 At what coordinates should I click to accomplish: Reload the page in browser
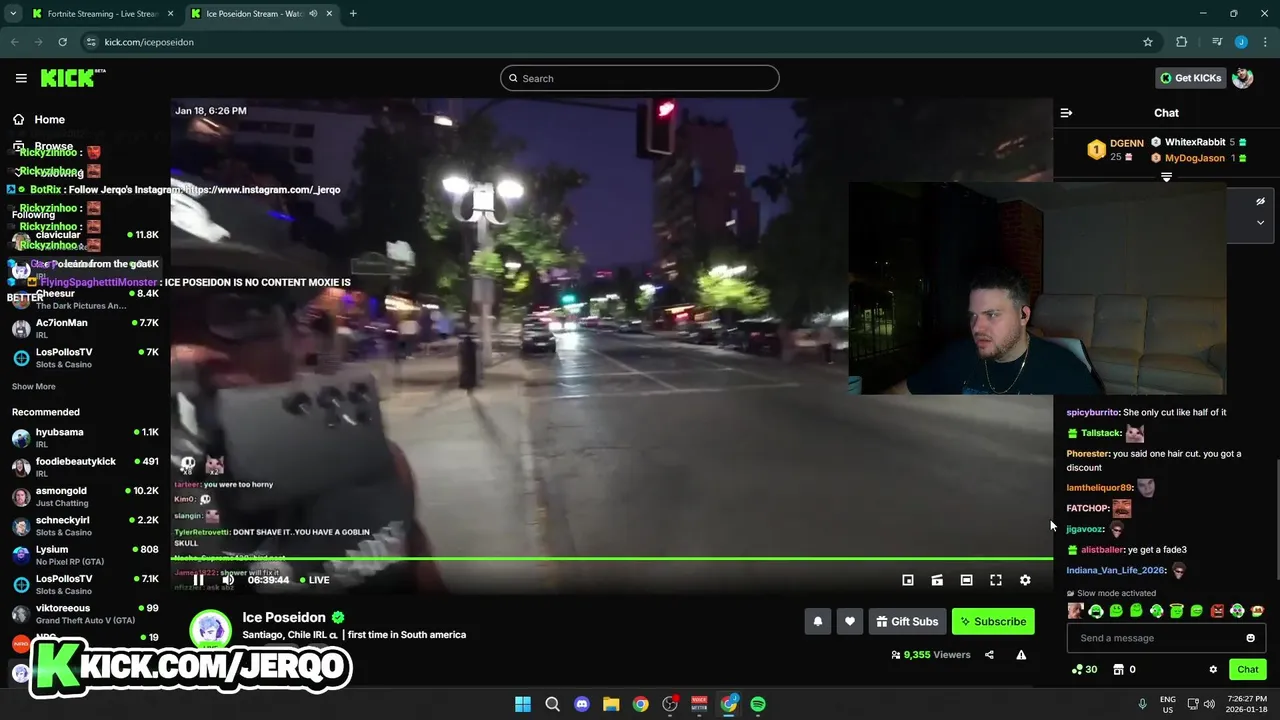(62, 42)
